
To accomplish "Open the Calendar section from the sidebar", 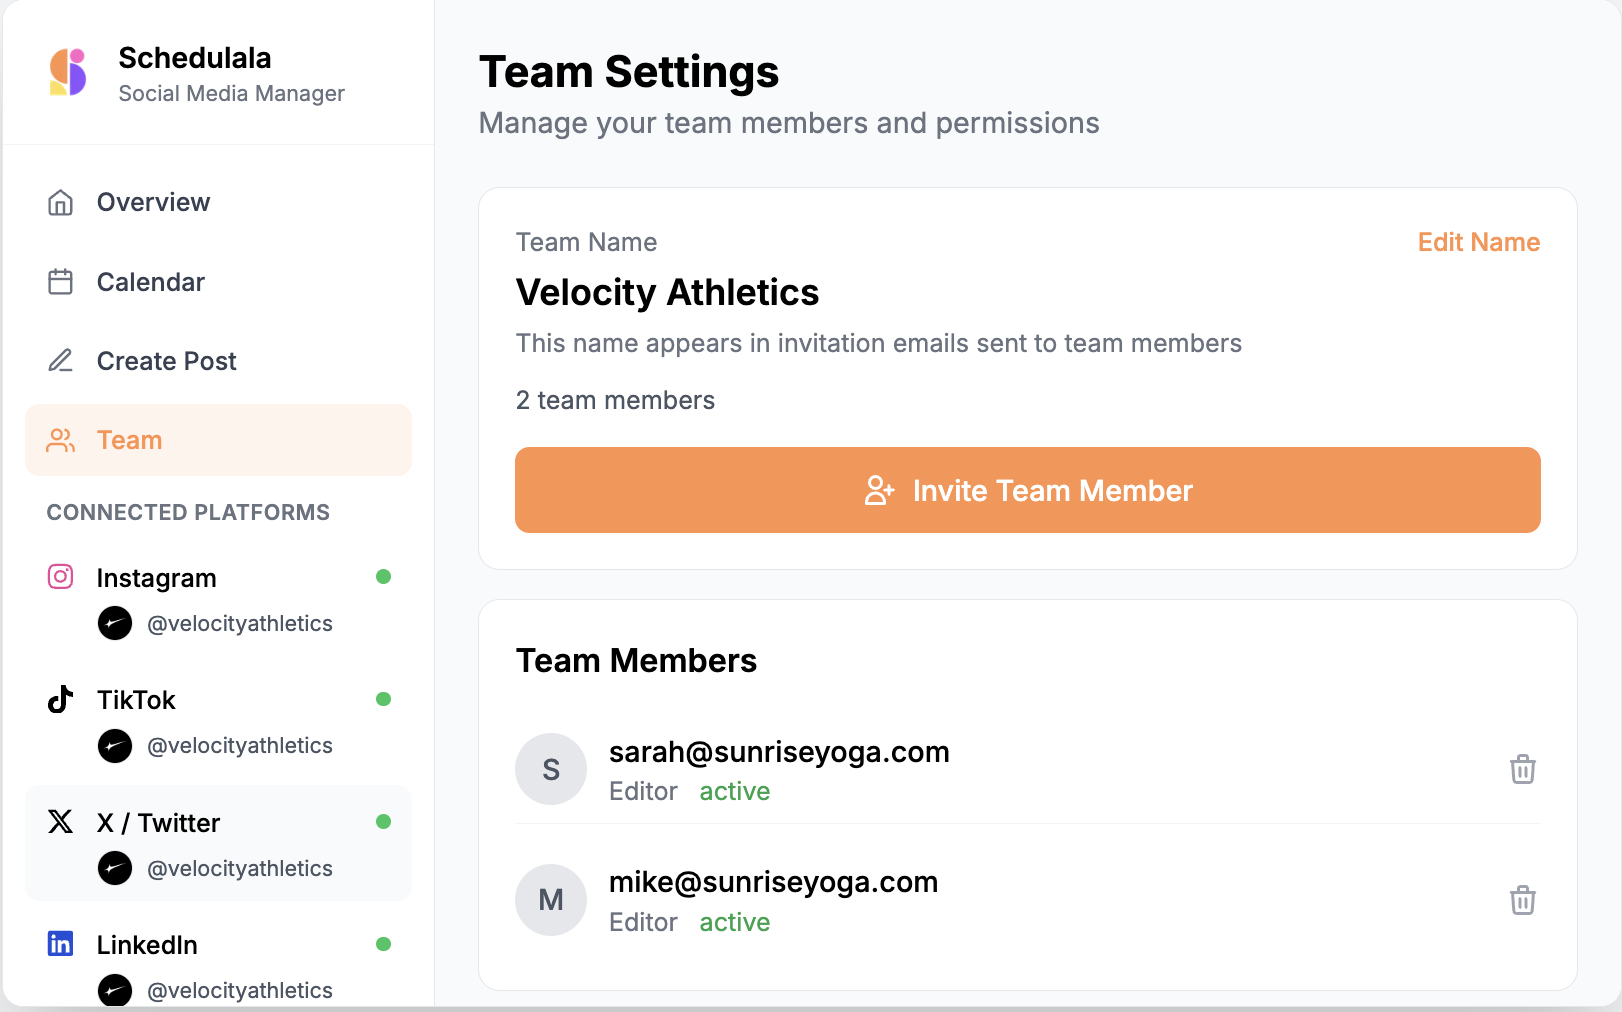I will 150,281.
